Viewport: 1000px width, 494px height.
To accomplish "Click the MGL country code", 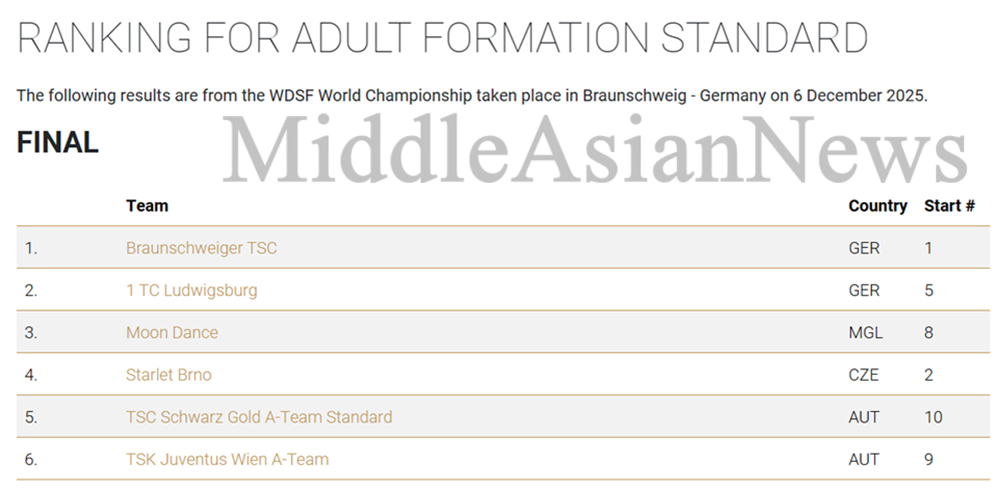I will [865, 333].
